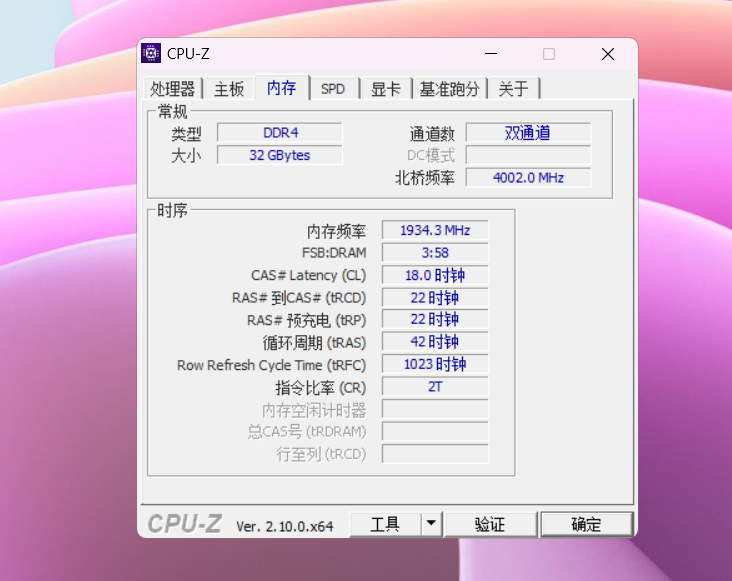Open the 关于 tab
Viewport: 732px width, 581px height.
click(514, 89)
